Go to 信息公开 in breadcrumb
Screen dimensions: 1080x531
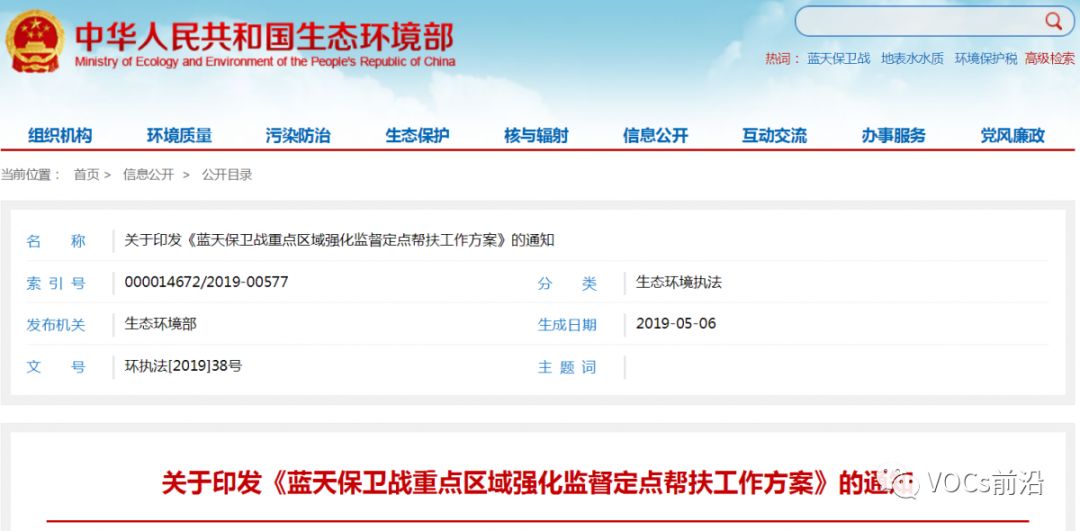point(148,175)
